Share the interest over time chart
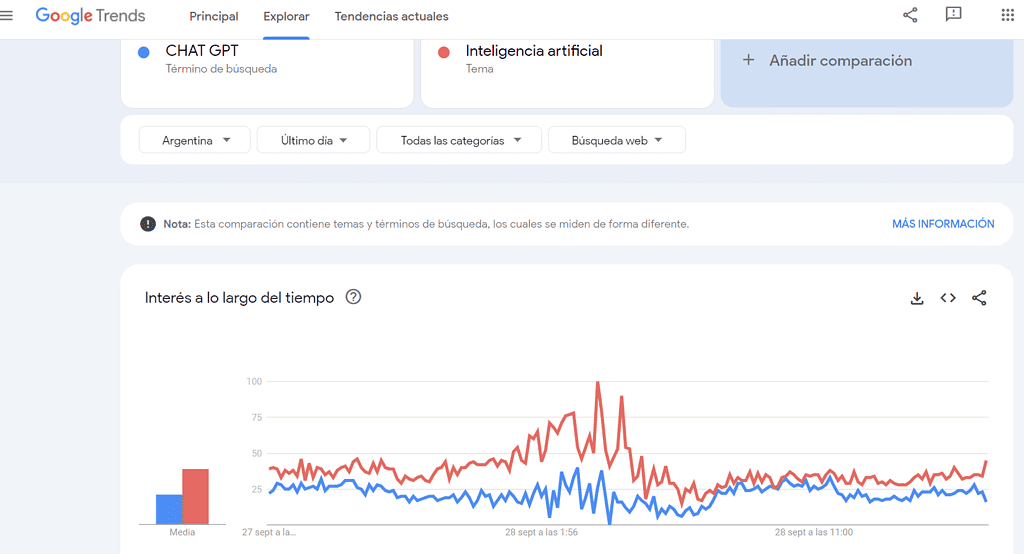 click(x=979, y=298)
